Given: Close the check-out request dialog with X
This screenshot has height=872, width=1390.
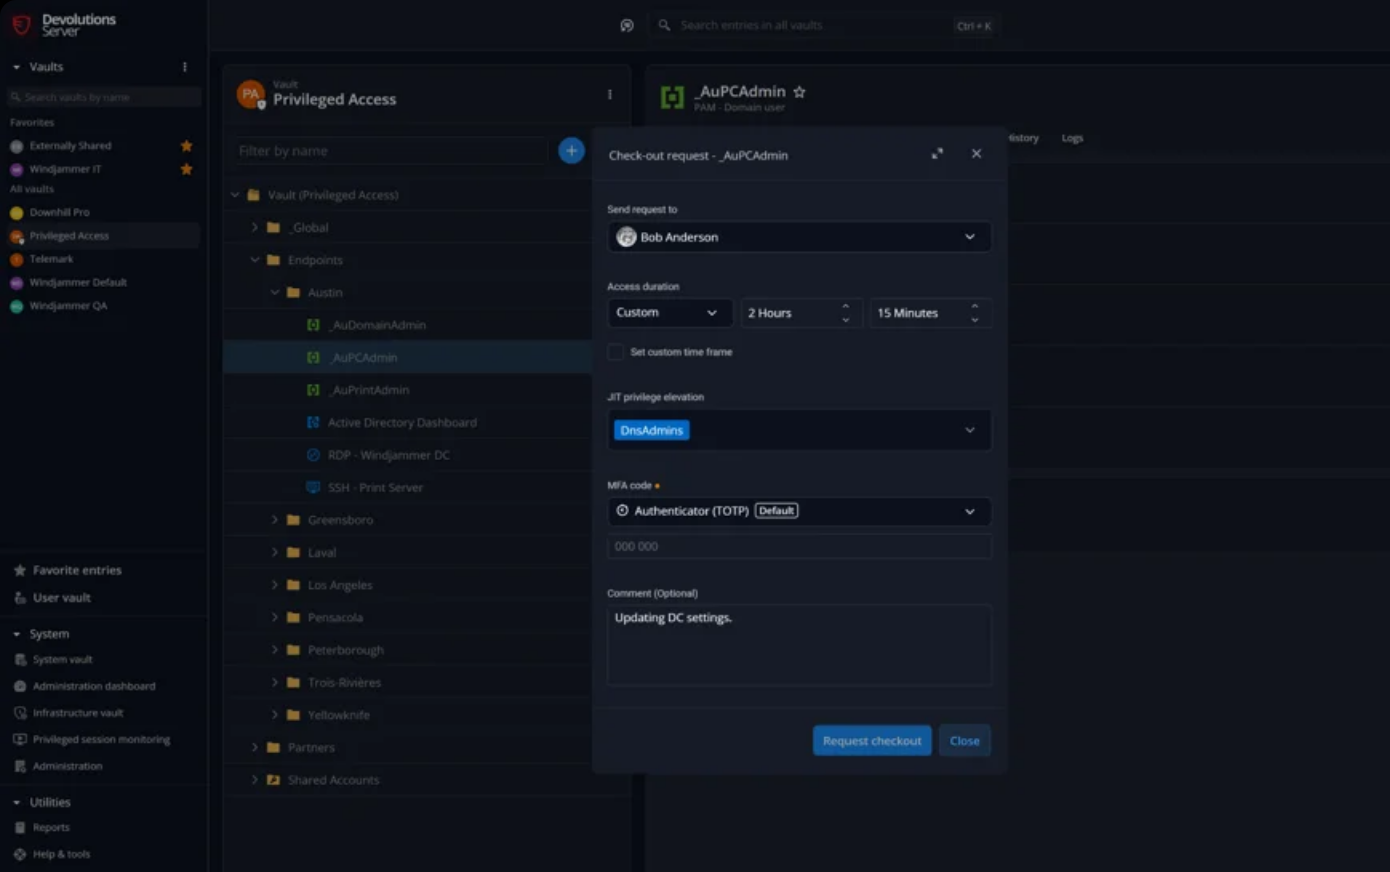Looking at the screenshot, I should pos(977,154).
